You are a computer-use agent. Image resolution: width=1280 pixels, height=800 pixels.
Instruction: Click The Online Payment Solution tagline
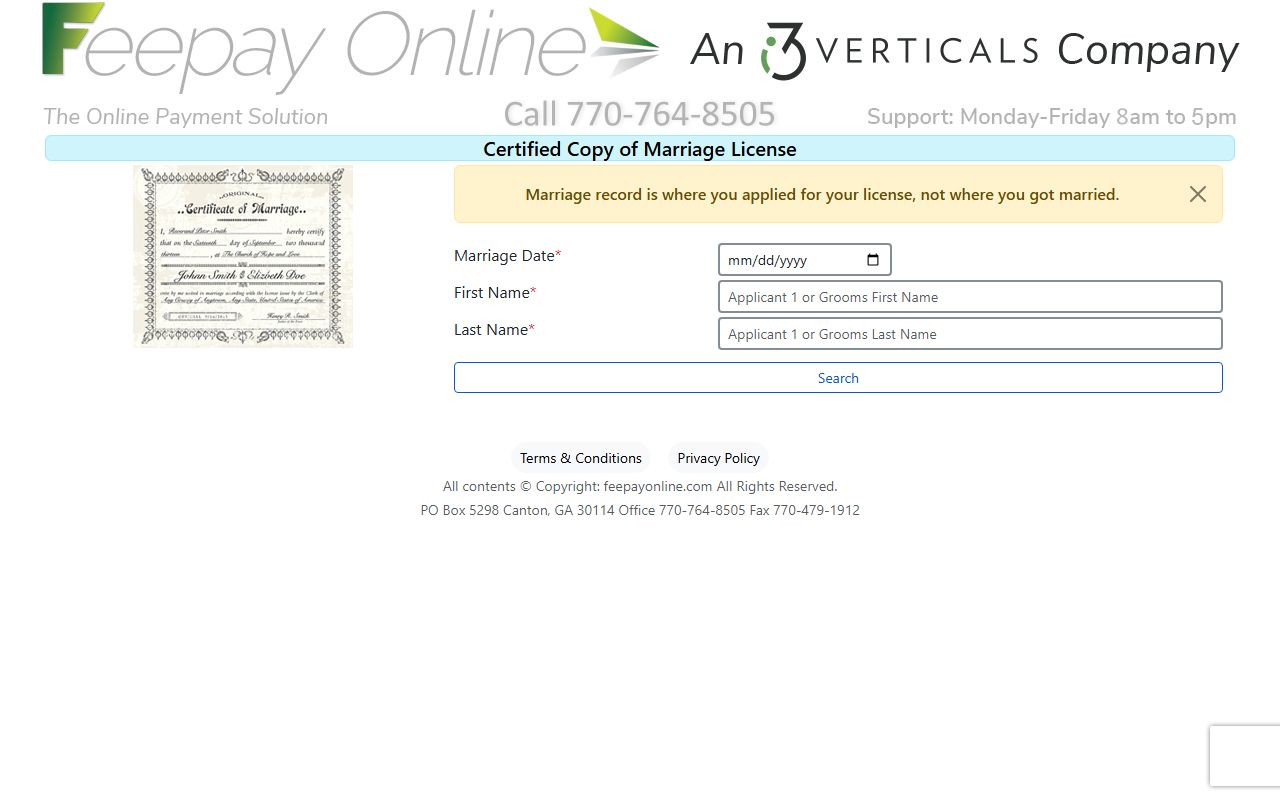[186, 117]
